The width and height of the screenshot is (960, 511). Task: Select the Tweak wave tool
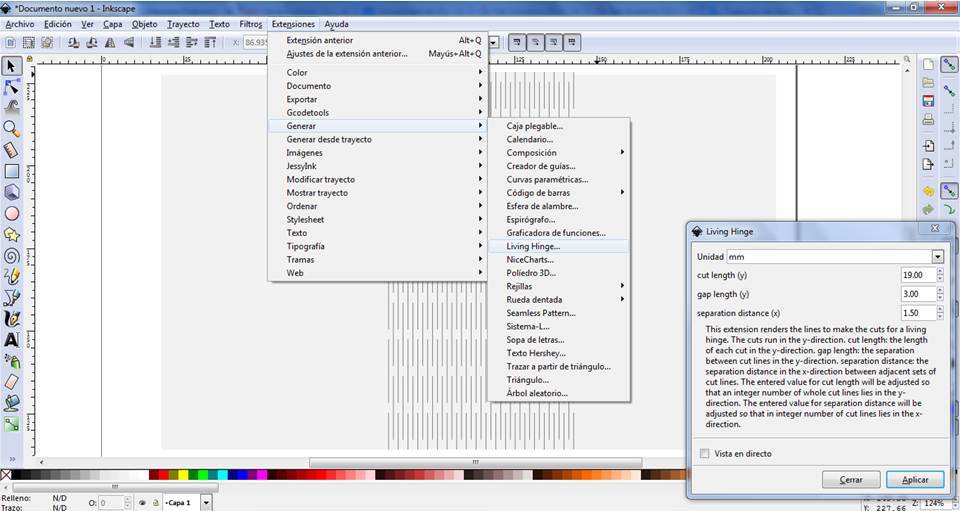pos(12,108)
